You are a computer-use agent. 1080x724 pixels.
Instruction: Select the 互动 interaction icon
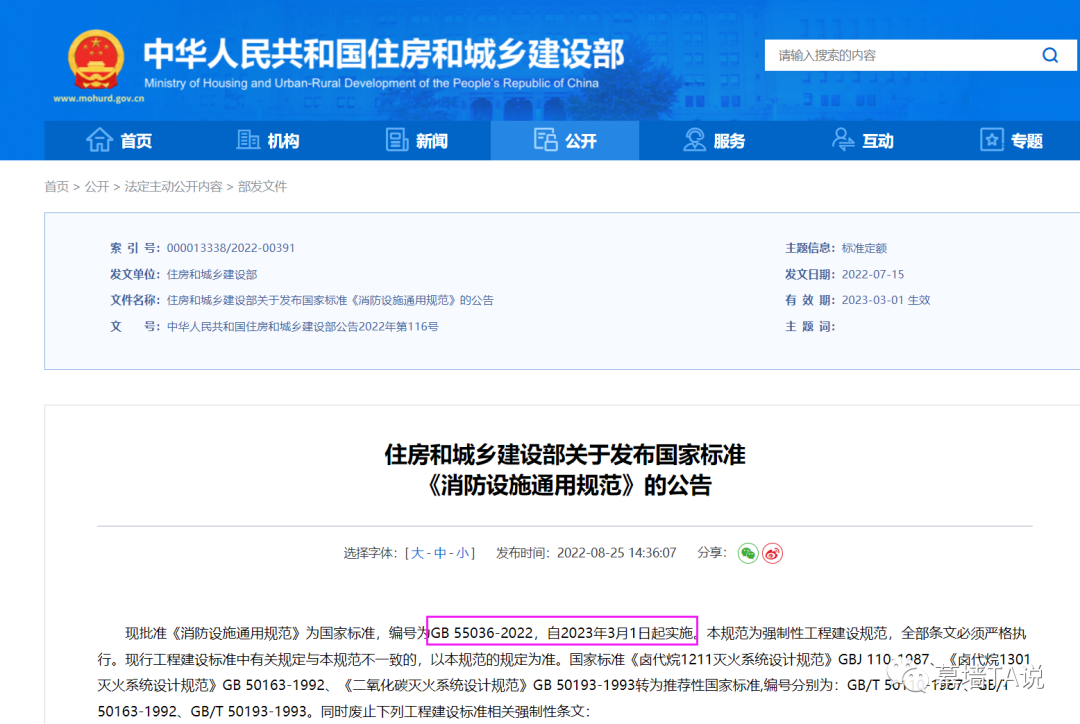point(842,140)
